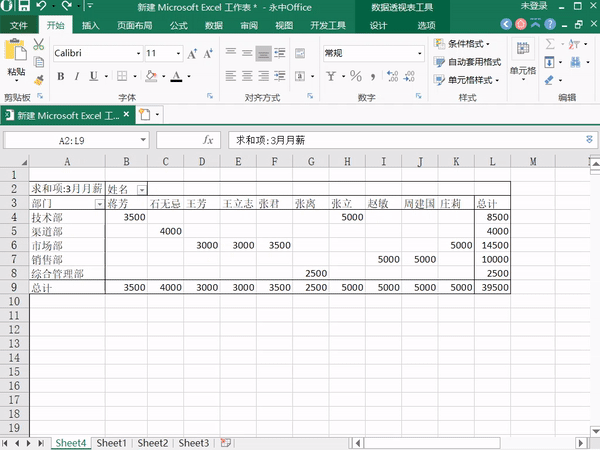Click the Copy icon
This screenshot has width=600, height=450.
click(x=39, y=62)
